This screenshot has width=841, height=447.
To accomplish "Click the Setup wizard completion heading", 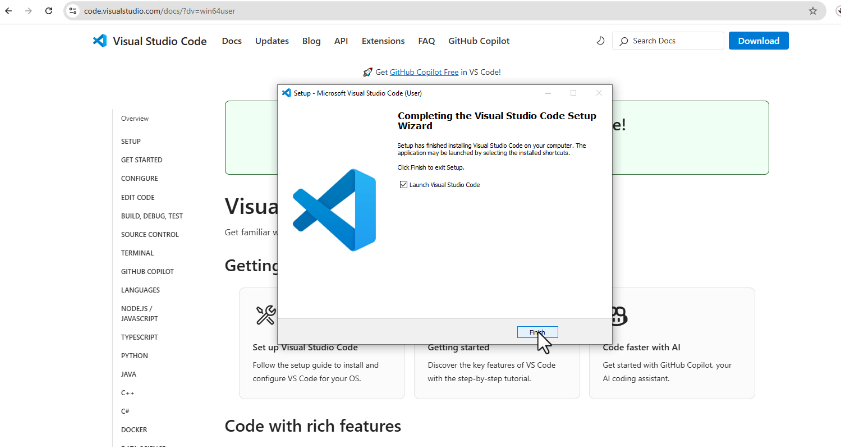I will (x=497, y=121).
